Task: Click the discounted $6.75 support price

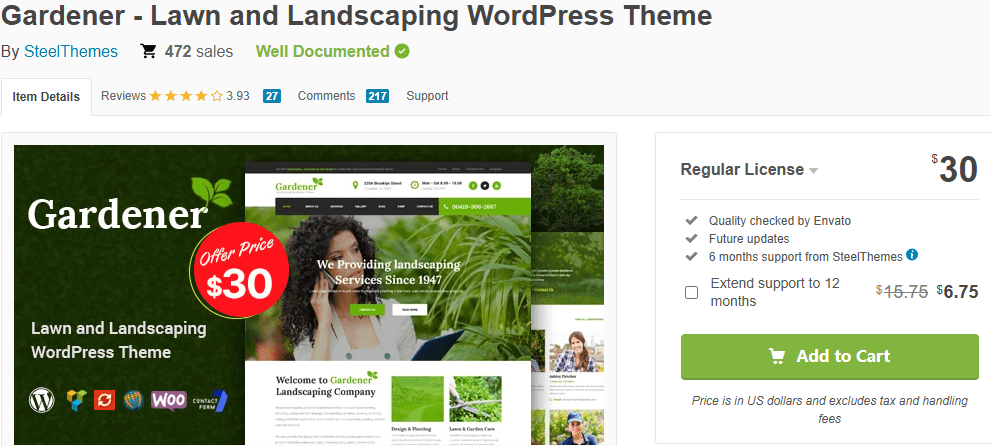Action: tap(957, 291)
